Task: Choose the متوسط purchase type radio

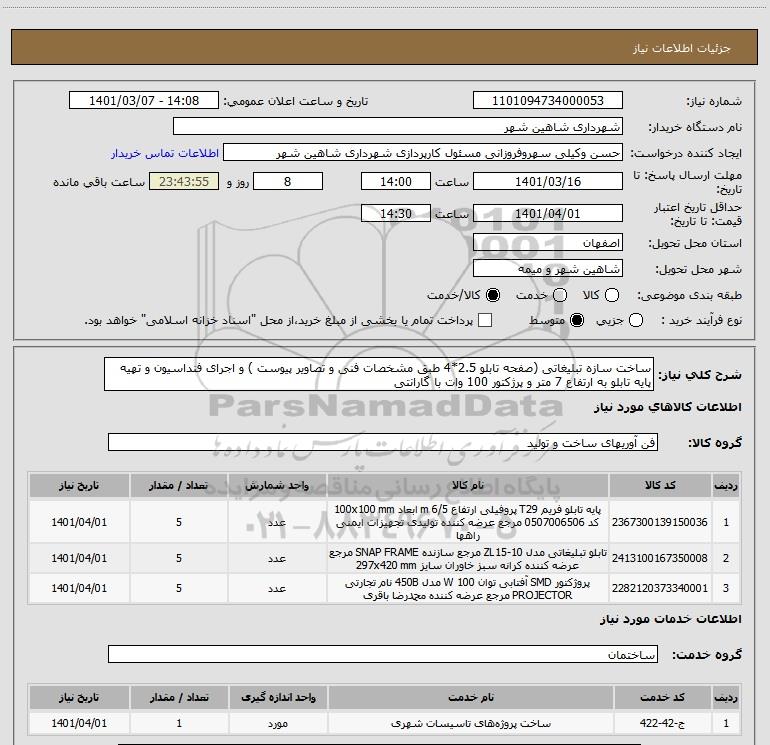Action: (577, 321)
